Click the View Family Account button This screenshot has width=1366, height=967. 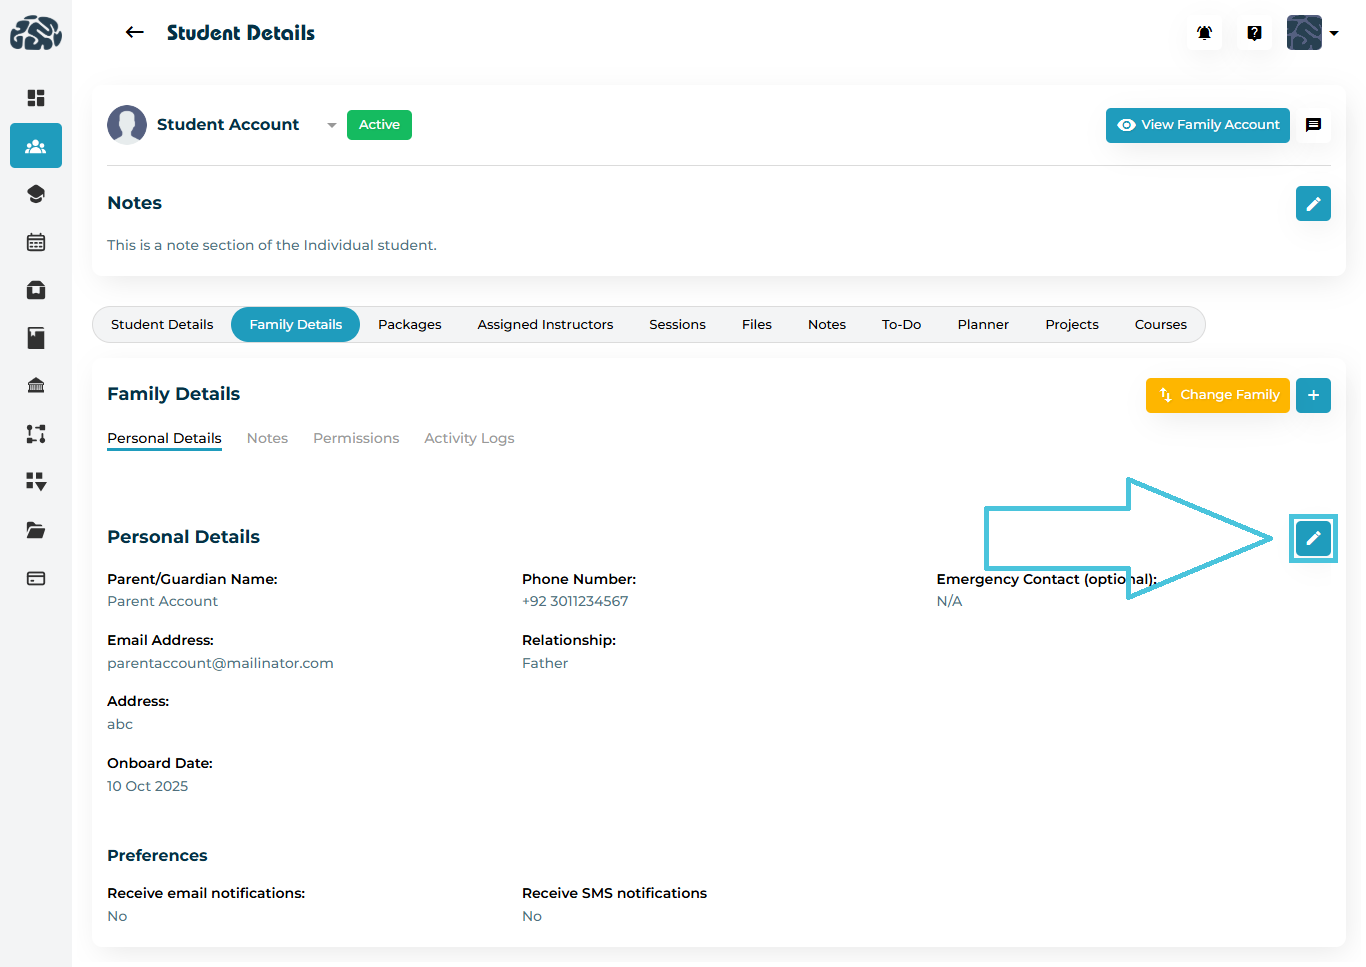(x=1197, y=125)
